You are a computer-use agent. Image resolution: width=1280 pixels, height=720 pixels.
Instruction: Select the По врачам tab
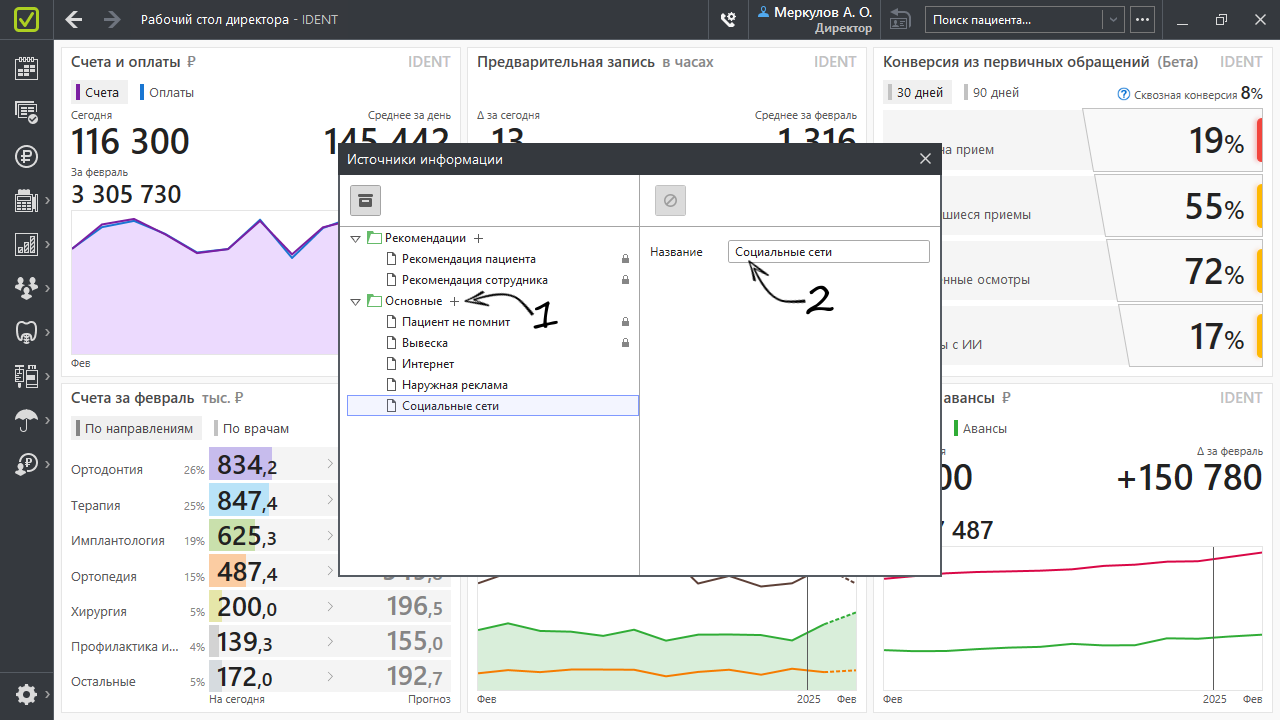252,428
